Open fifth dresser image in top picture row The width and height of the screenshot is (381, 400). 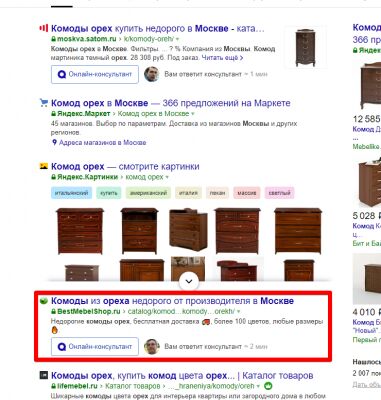click(298, 231)
